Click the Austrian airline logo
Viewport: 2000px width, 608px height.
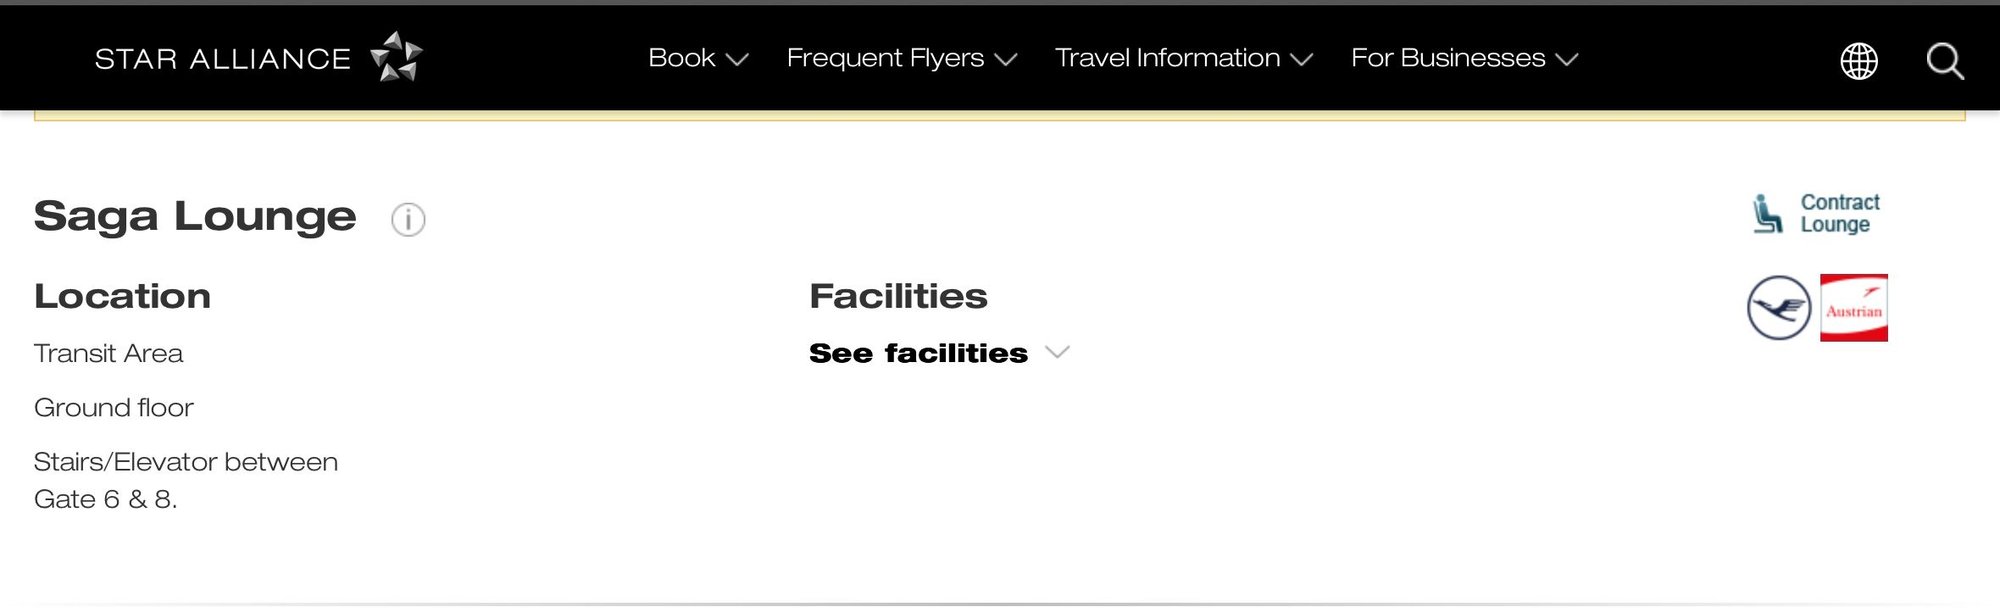(x=1854, y=308)
